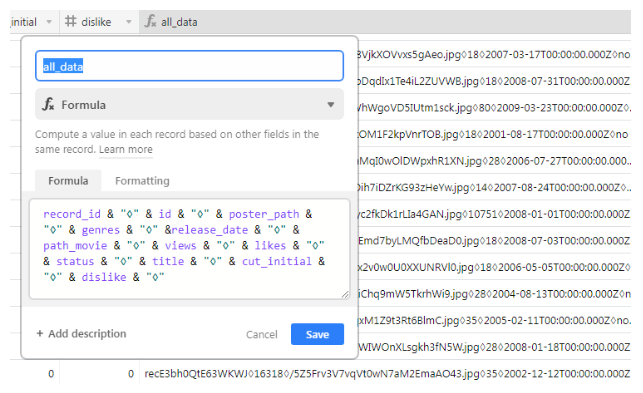This screenshot has width=643, height=393.
Task: Select cell starting with recE3bh0QtE63WKWJ
Action: click(385, 374)
